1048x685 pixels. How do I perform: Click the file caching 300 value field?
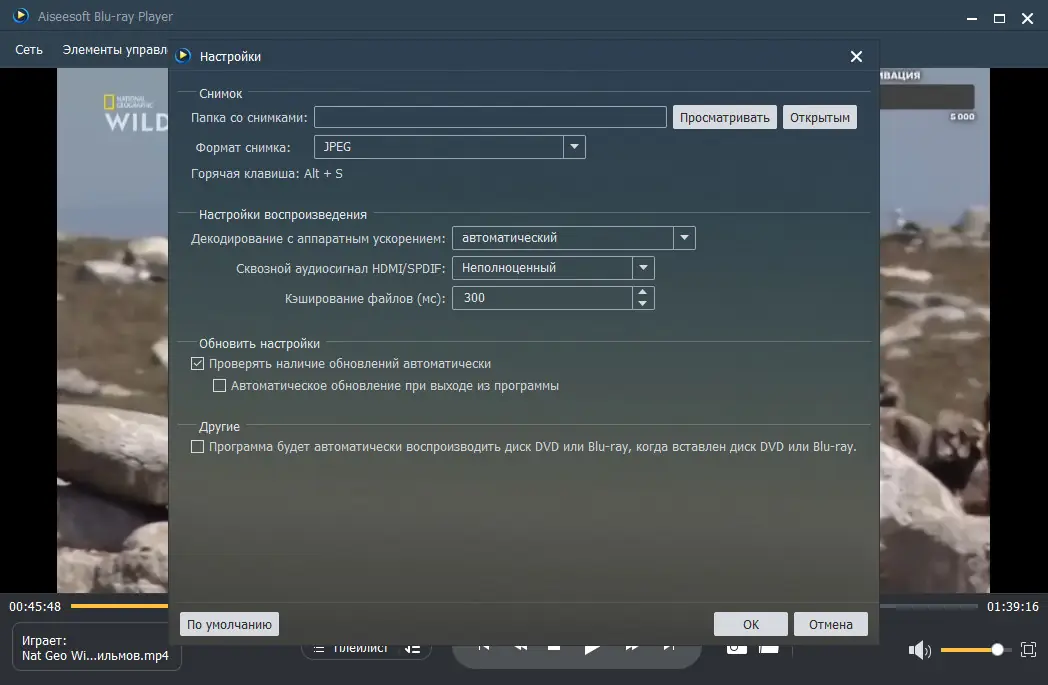click(x=542, y=298)
